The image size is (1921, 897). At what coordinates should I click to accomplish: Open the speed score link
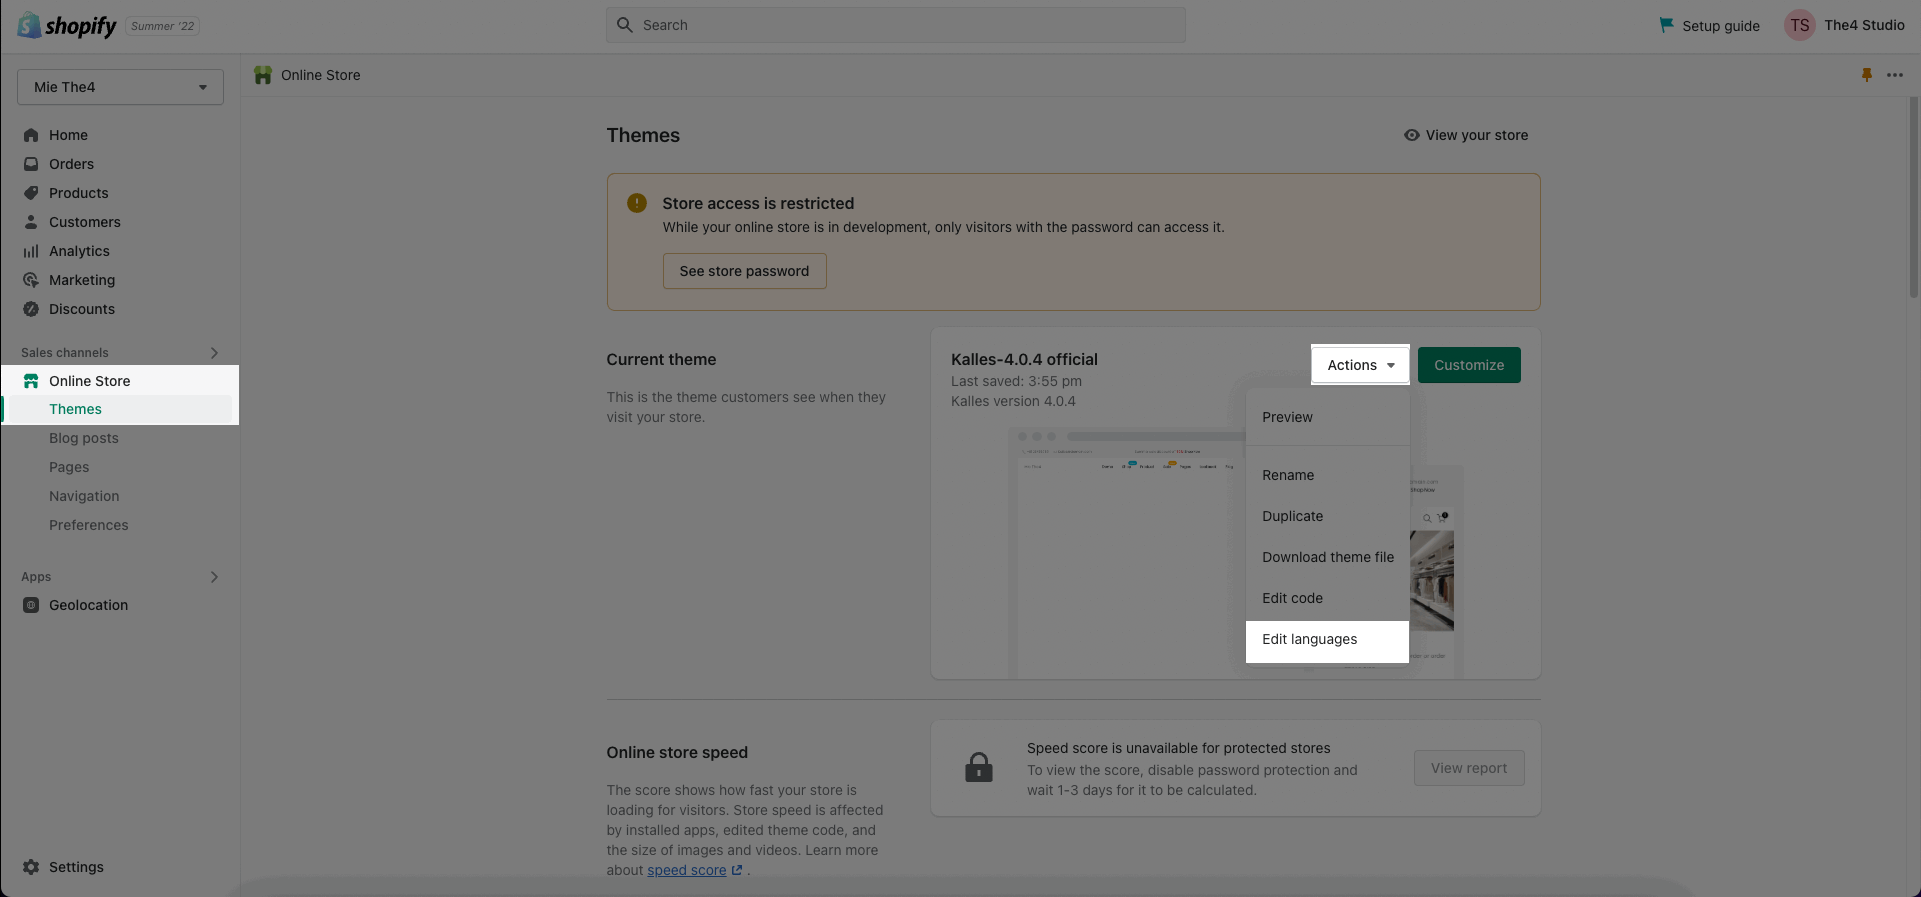[687, 870]
